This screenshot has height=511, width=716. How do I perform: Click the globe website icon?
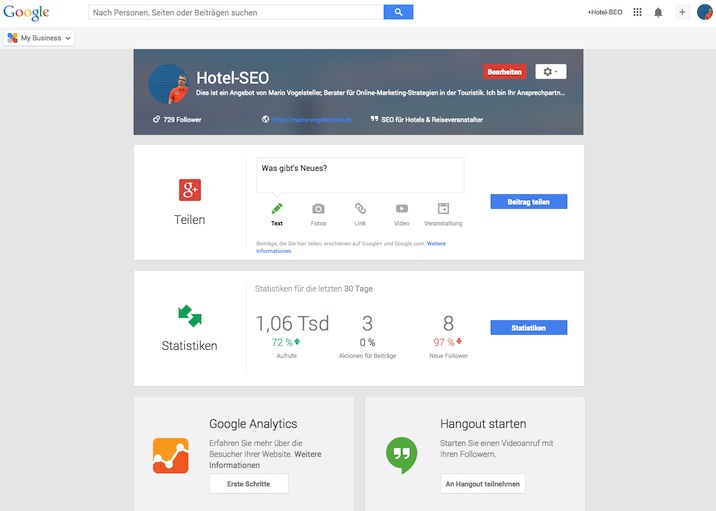coord(265,119)
